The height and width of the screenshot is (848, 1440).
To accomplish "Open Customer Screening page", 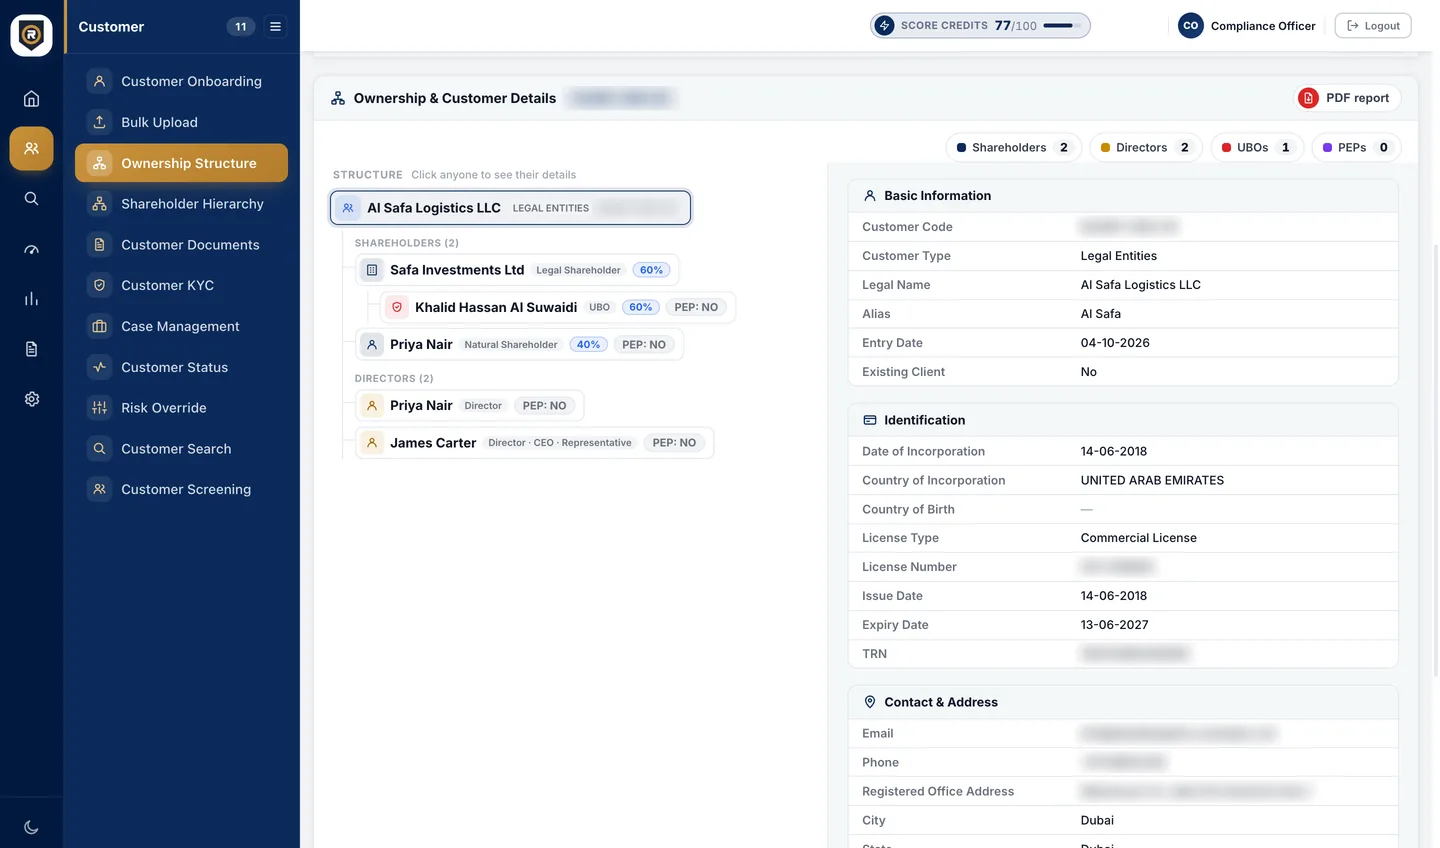I will tap(181, 489).
